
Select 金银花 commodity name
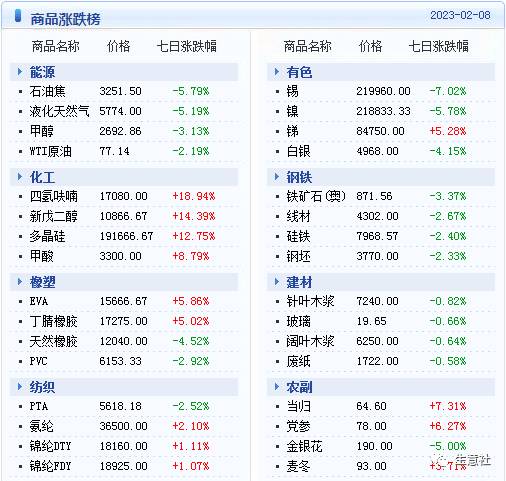[304, 446]
